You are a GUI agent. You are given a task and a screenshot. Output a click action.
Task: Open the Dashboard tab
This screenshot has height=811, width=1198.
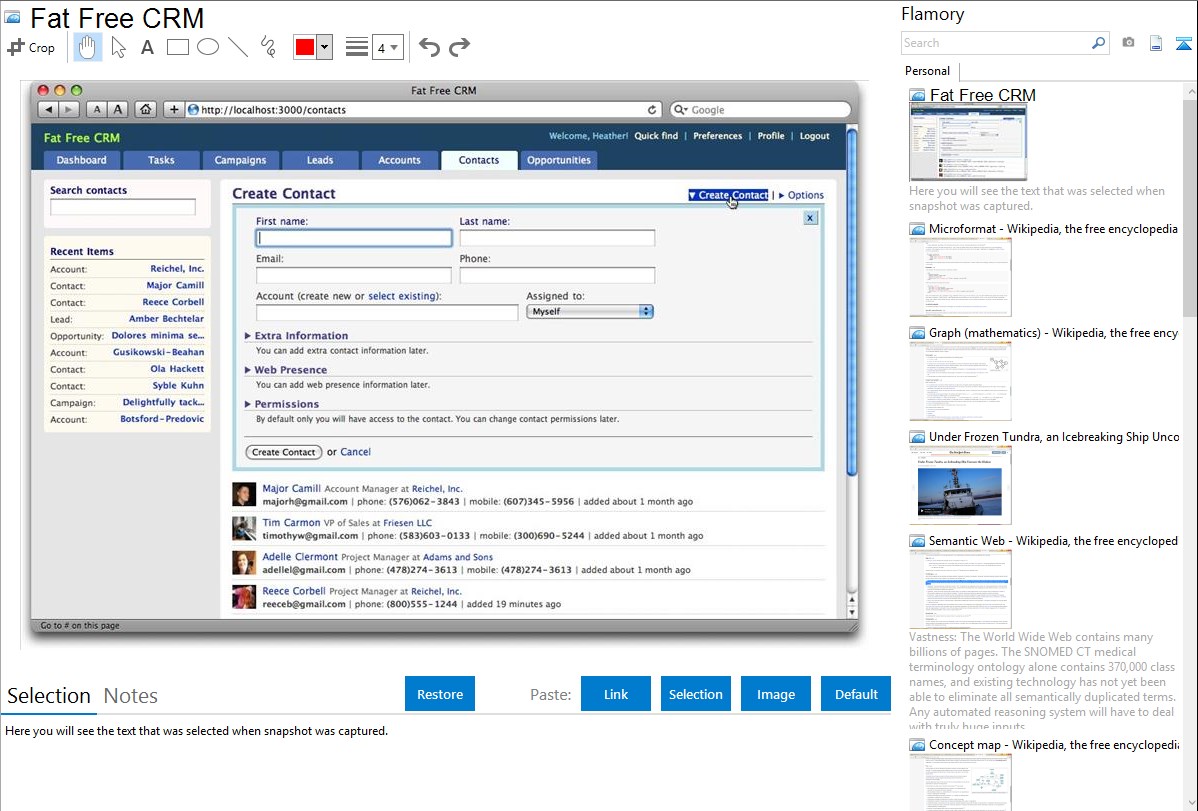click(x=81, y=160)
